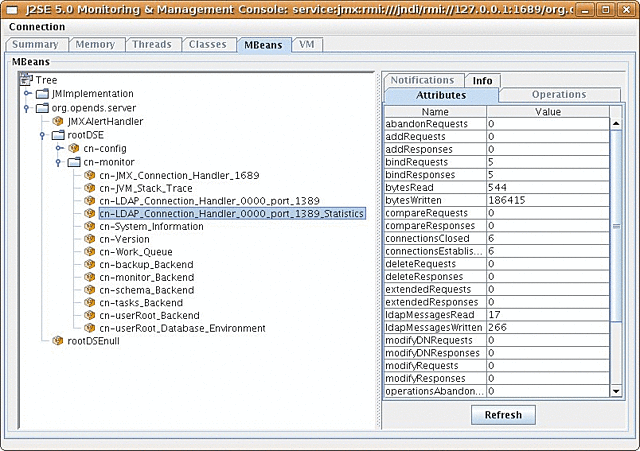Image resolution: width=640 pixels, height=451 pixels.
Task: Select the modifyDNRequests attribute name
Action: click(436, 340)
